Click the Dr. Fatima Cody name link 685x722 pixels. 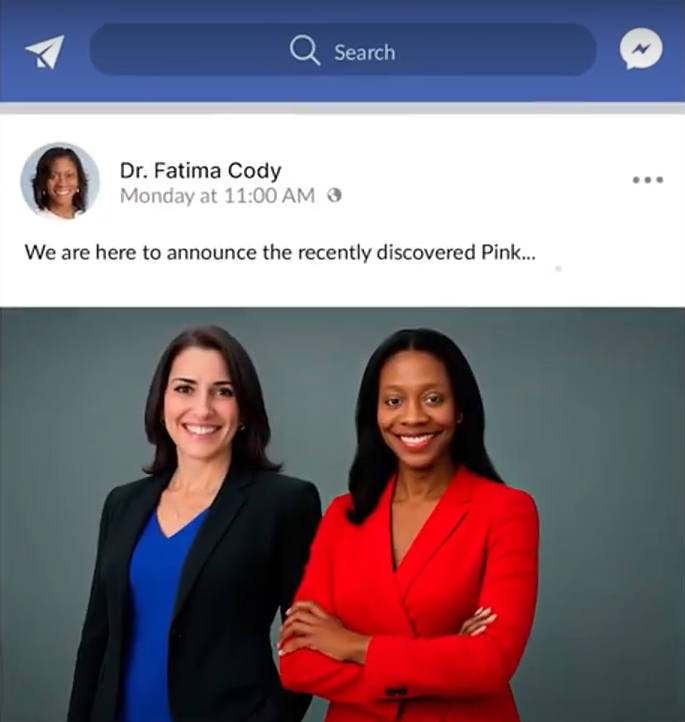[x=201, y=170]
